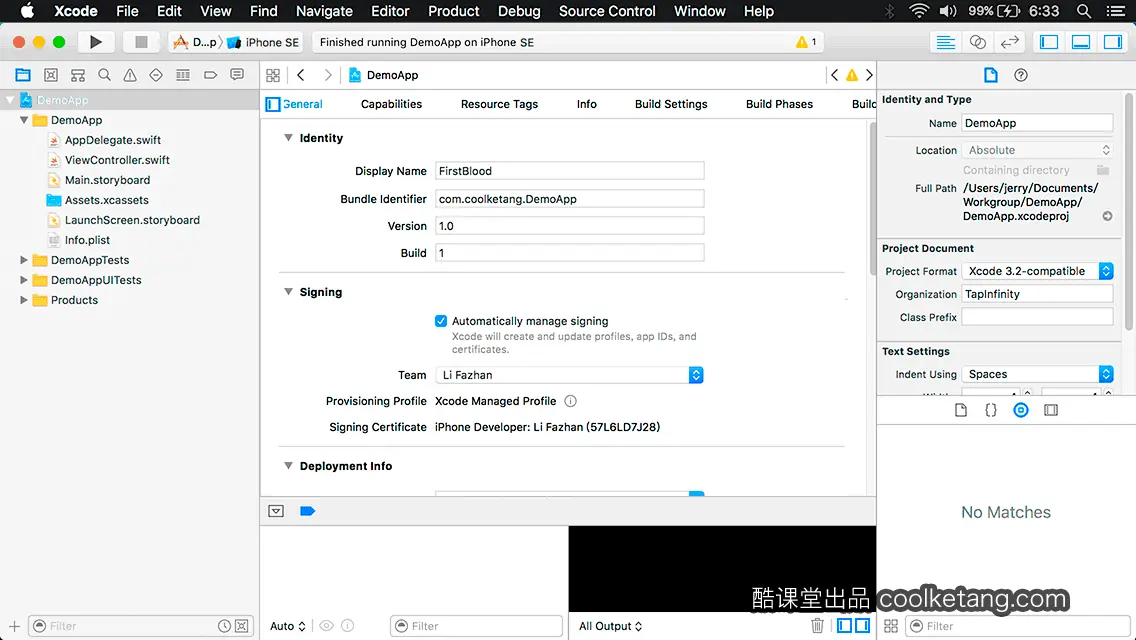
Task: Run the app with the Play button
Action: (95, 42)
